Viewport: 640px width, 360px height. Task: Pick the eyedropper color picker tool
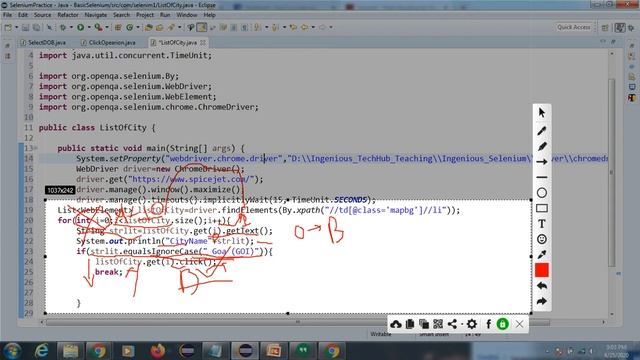coord(542,255)
